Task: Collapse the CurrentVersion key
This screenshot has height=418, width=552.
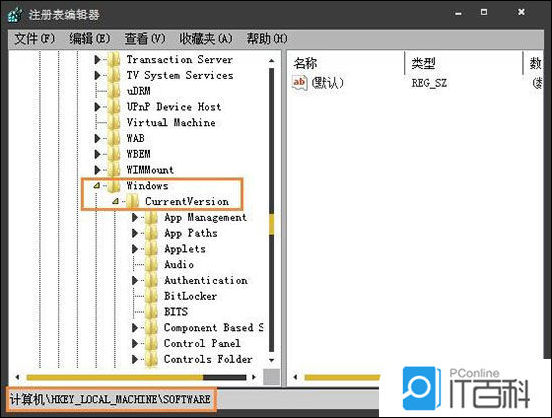Action: click(x=115, y=201)
